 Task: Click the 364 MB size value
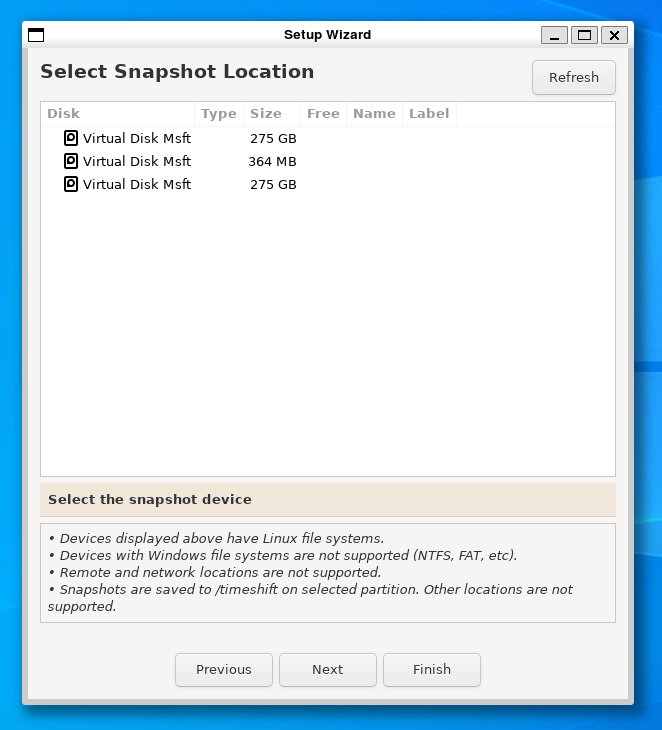tap(272, 162)
